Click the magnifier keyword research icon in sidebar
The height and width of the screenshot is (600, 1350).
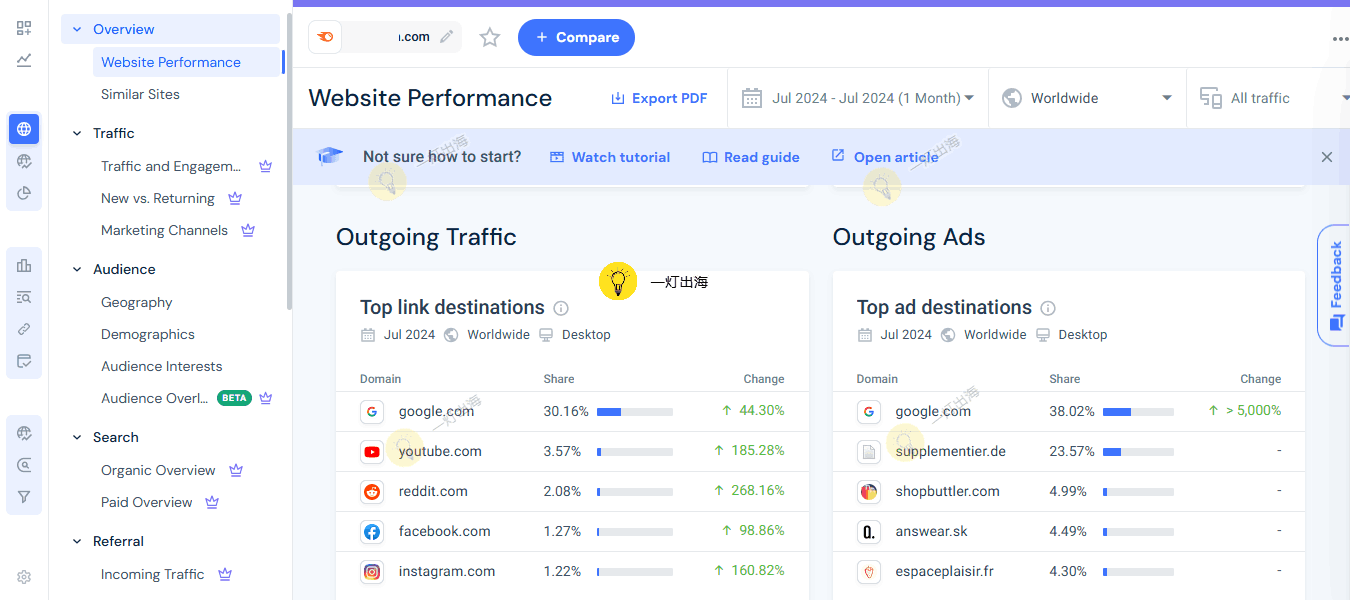point(24,465)
